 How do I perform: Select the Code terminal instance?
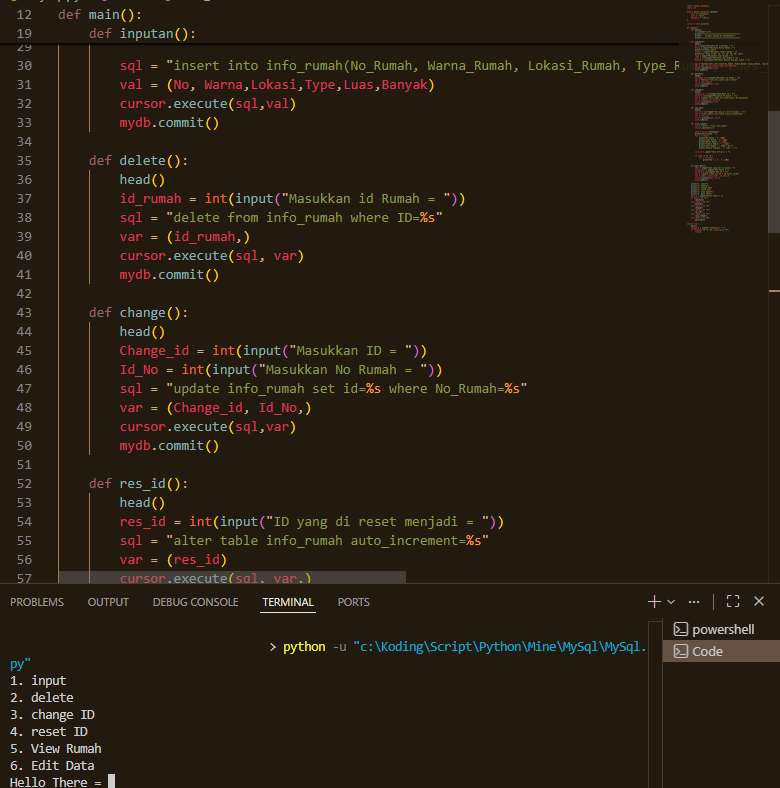(x=708, y=651)
